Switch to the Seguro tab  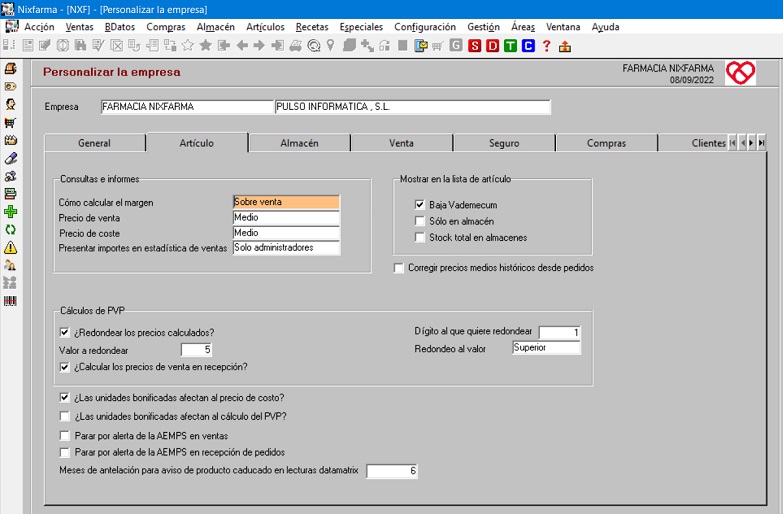(x=504, y=143)
